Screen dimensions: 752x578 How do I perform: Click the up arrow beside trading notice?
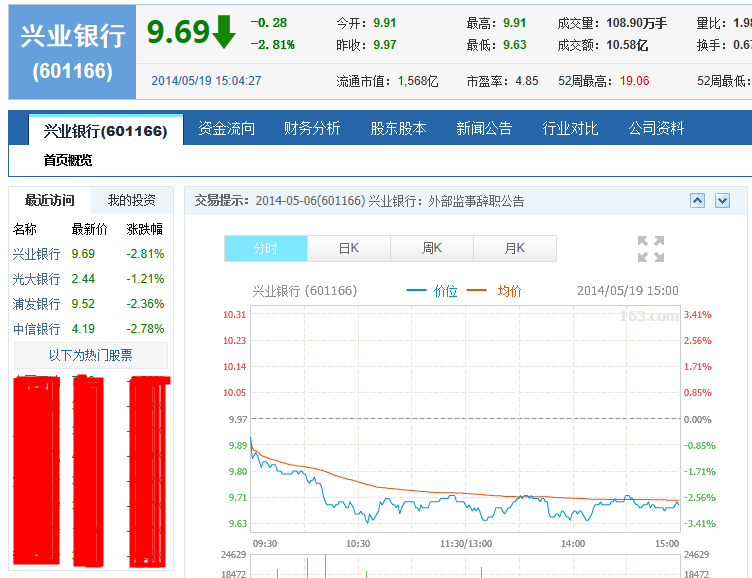pos(697,201)
